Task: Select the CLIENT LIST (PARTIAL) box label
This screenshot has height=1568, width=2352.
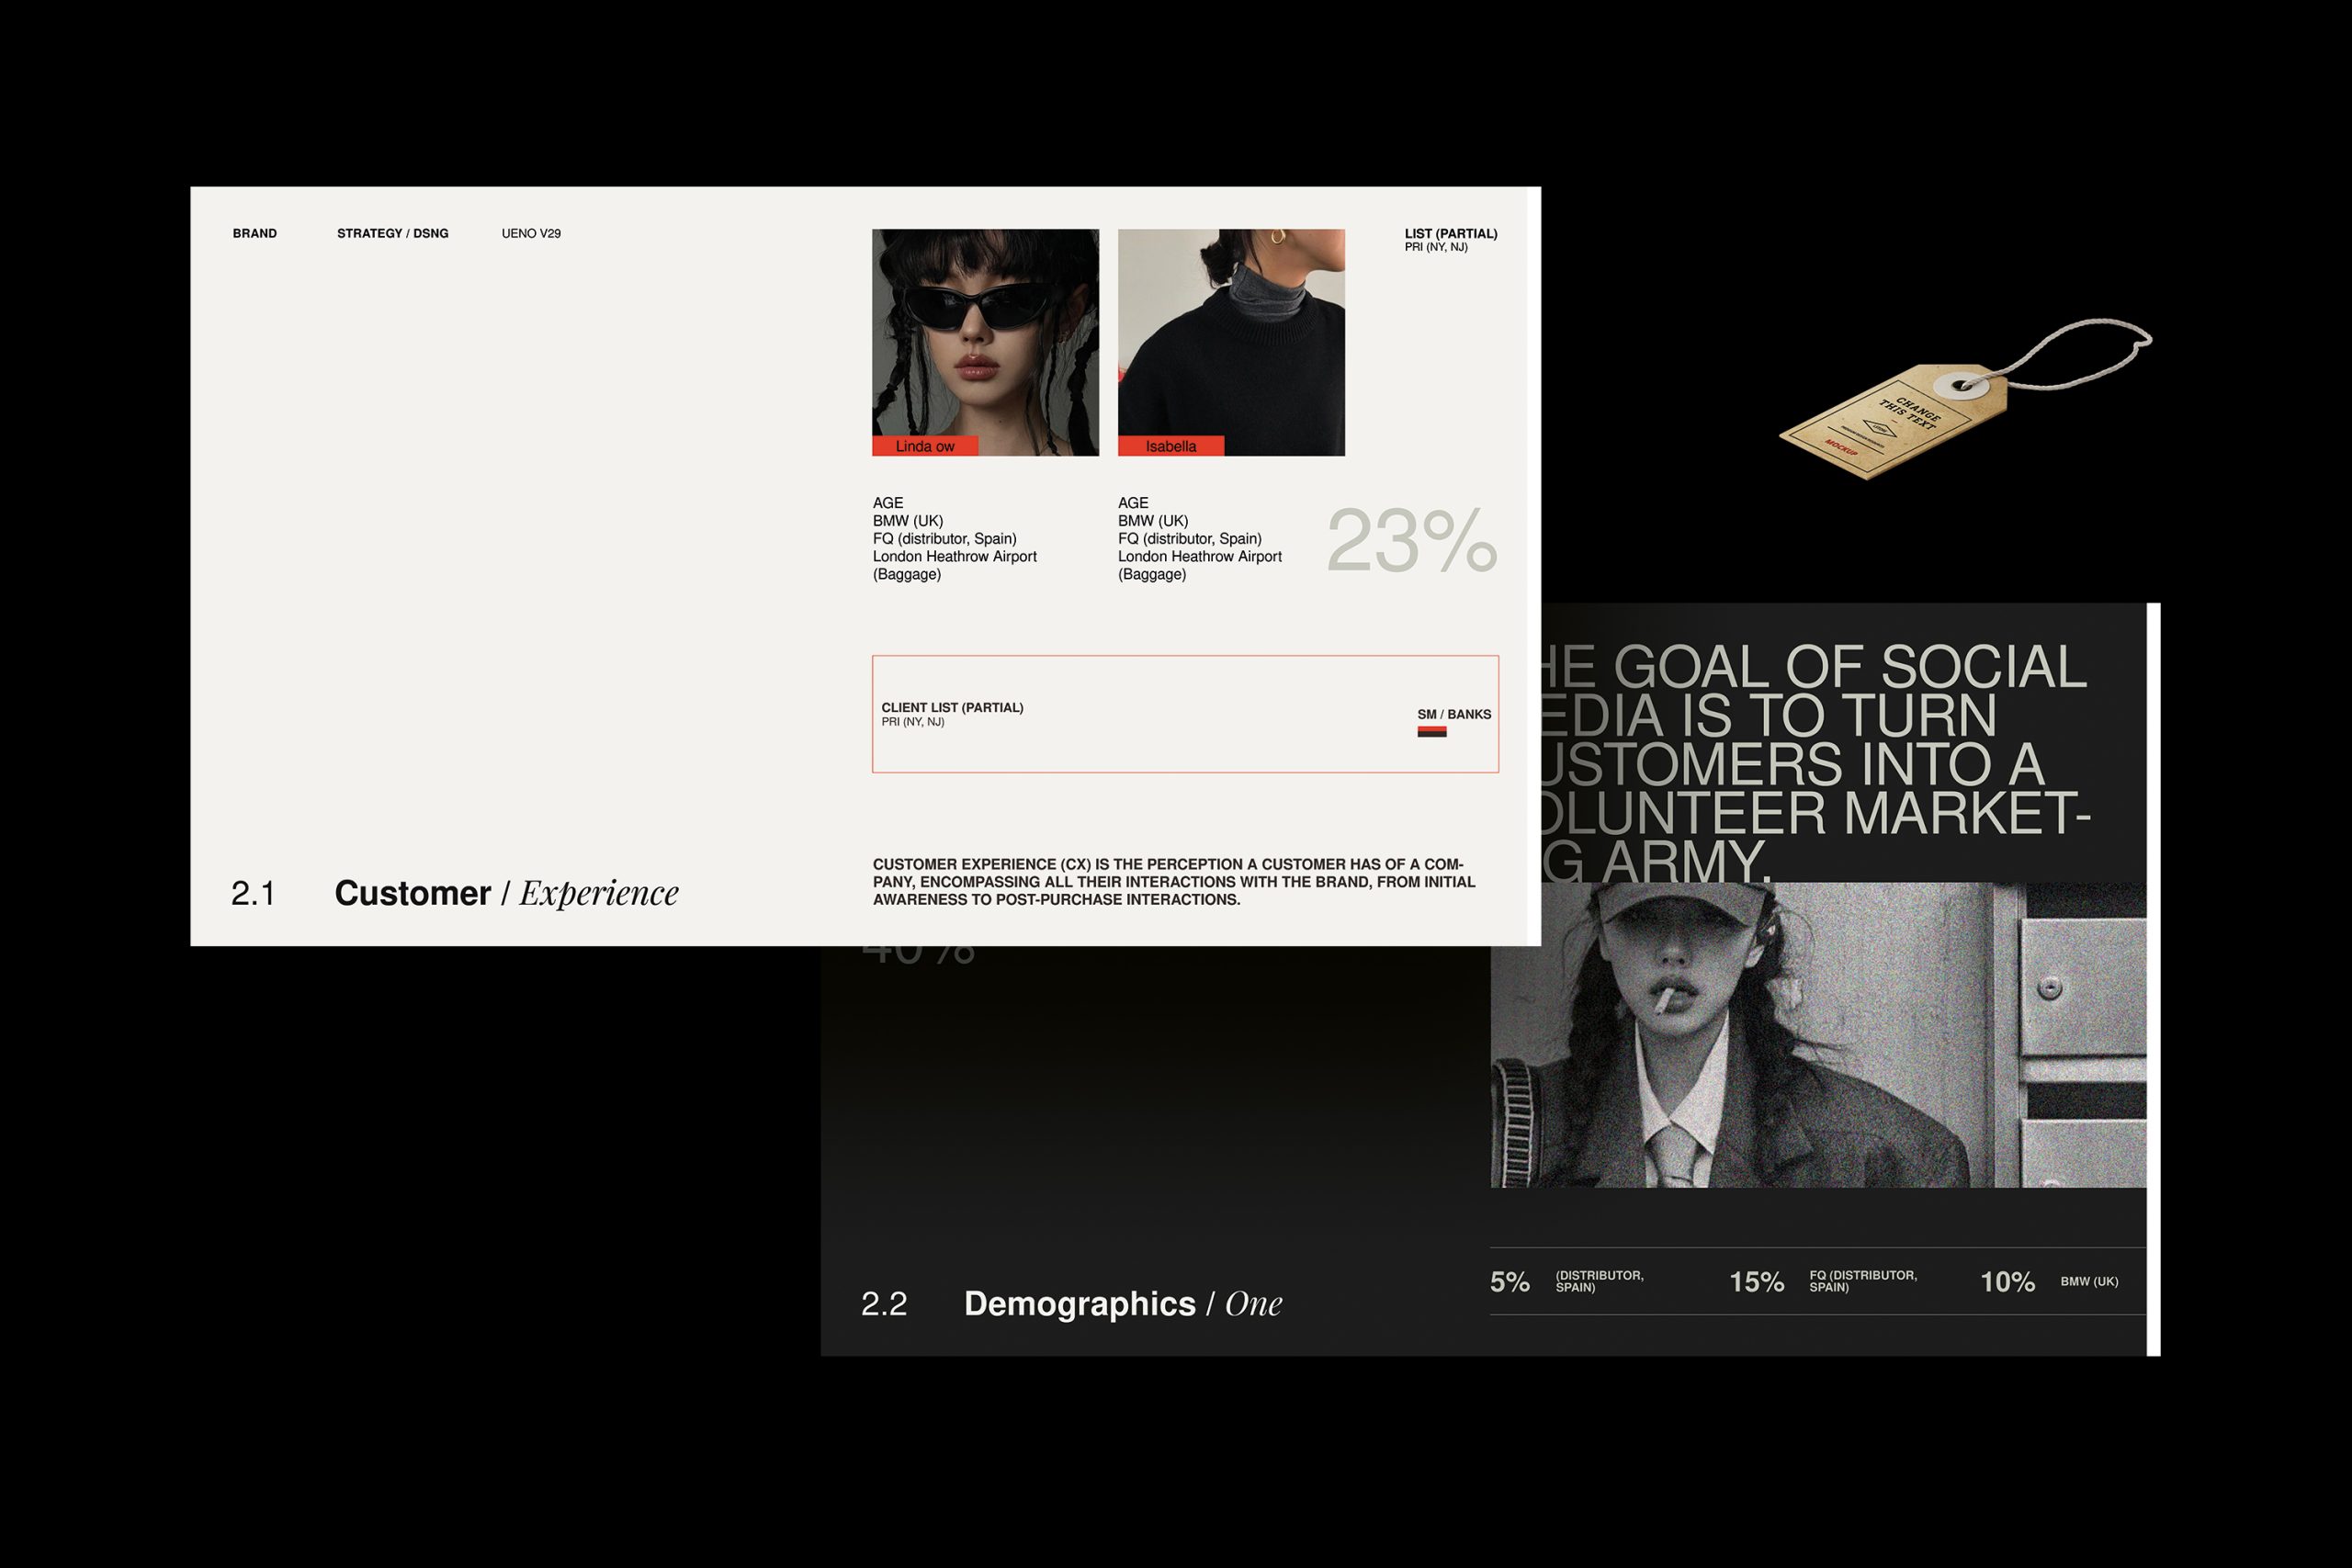Action: 952,708
